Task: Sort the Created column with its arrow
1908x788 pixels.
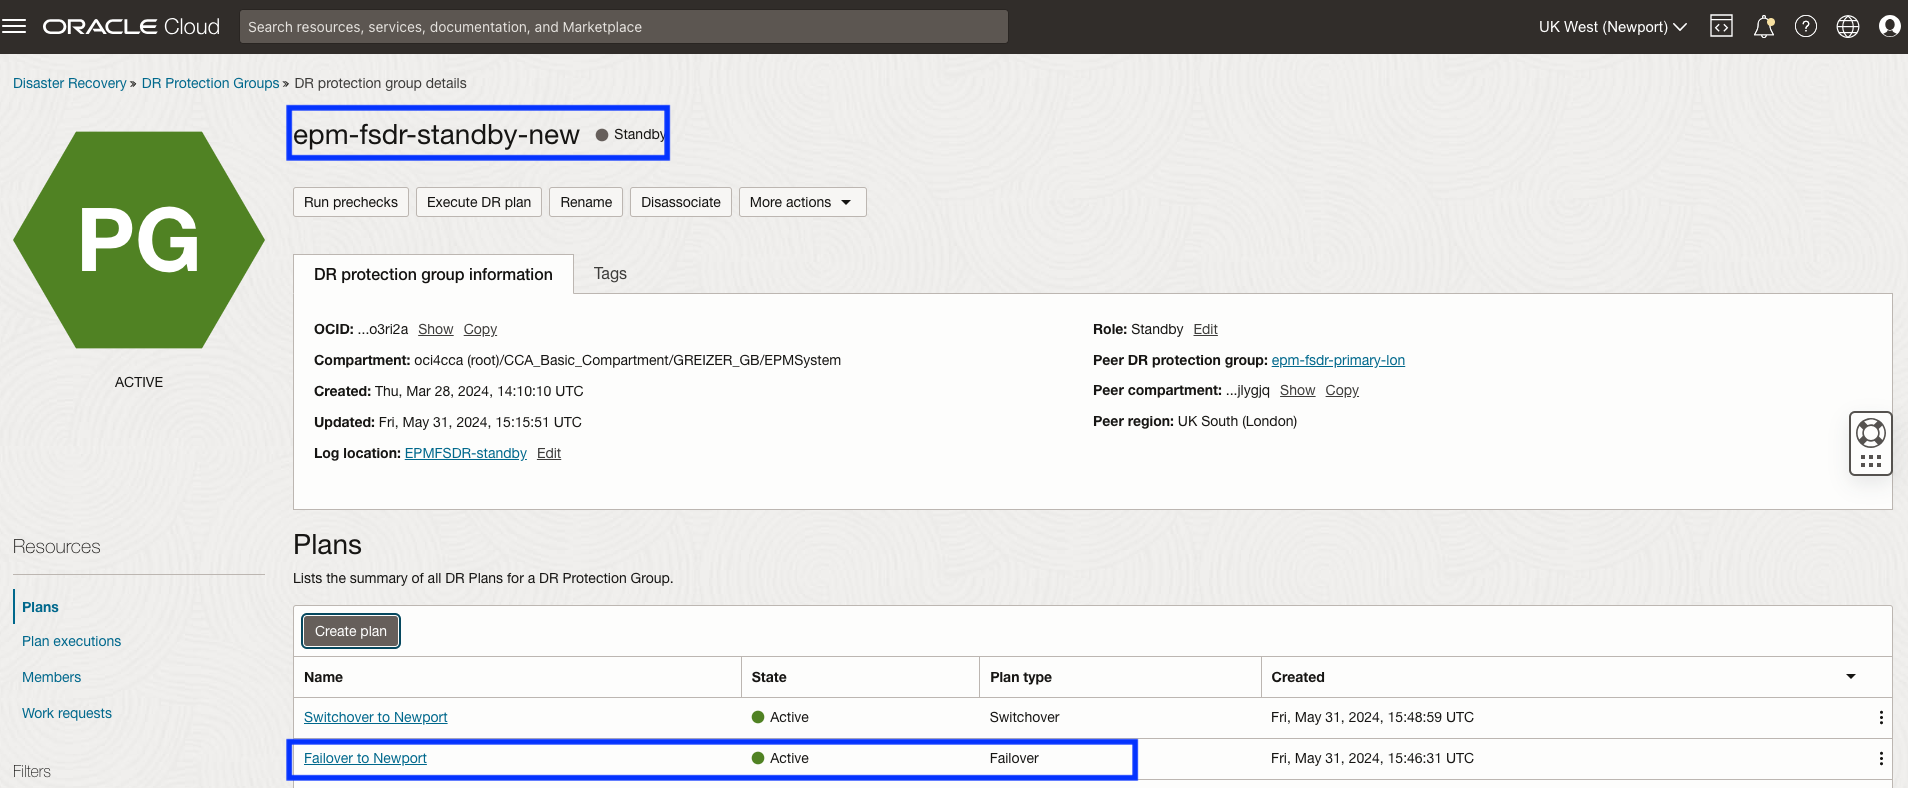Action: tap(1851, 677)
